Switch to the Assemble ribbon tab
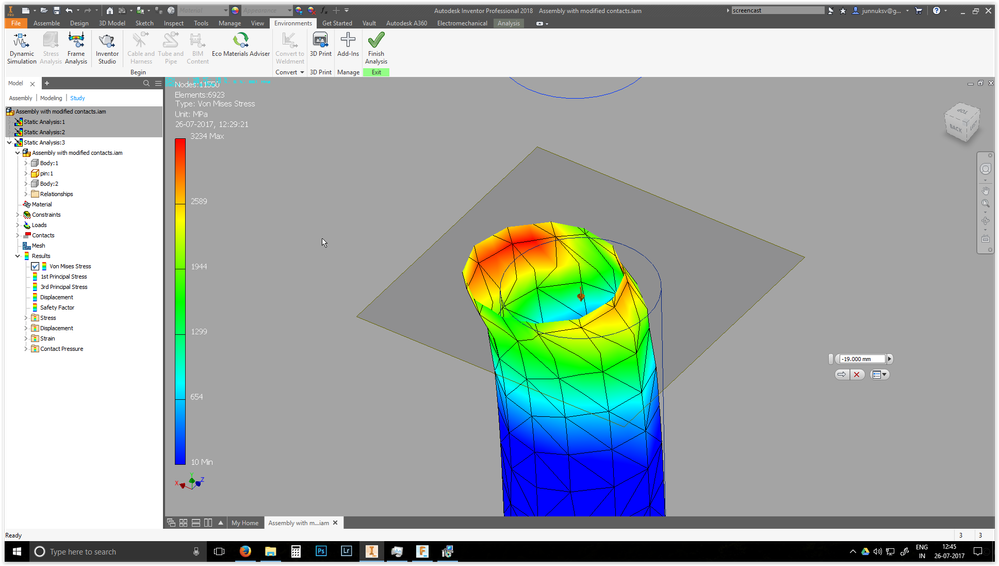This screenshot has height=566, width=999. (47, 23)
